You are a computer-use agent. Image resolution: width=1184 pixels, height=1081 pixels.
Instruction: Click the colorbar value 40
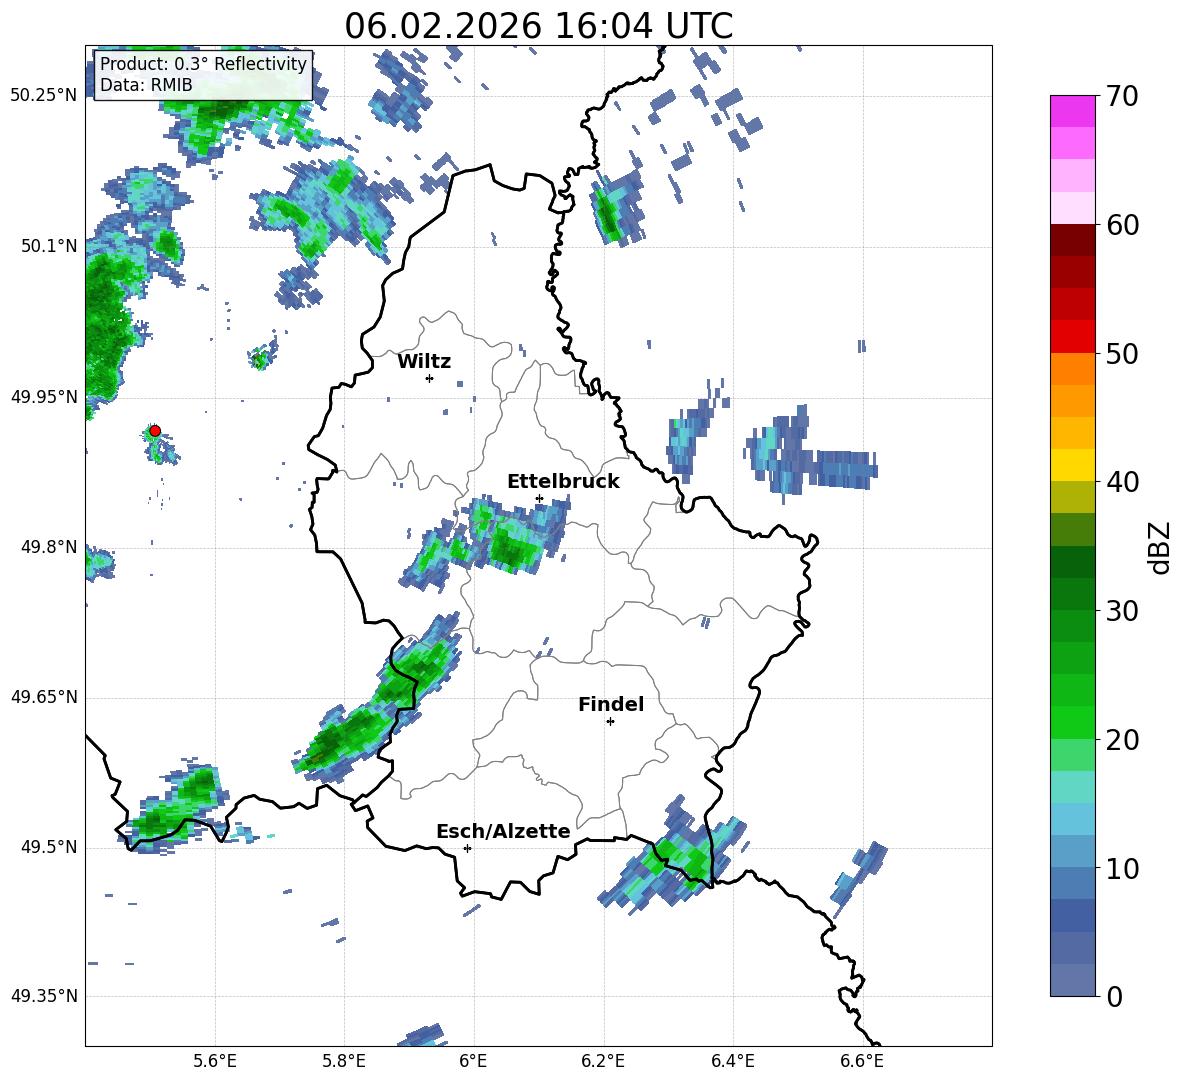pyautogui.click(x=1122, y=482)
